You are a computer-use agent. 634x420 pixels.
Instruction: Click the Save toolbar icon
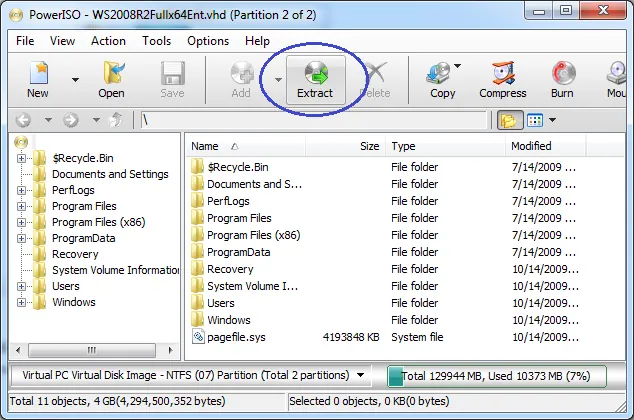(x=173, y=73)
